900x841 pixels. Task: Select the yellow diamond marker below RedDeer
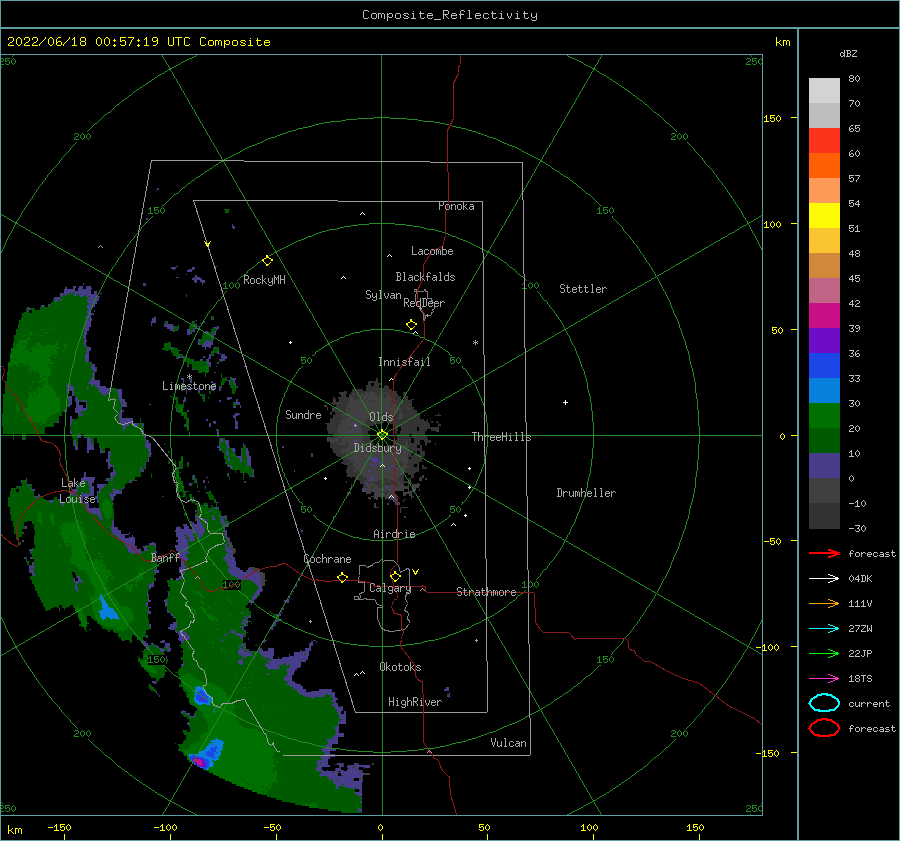coord(411,325)
